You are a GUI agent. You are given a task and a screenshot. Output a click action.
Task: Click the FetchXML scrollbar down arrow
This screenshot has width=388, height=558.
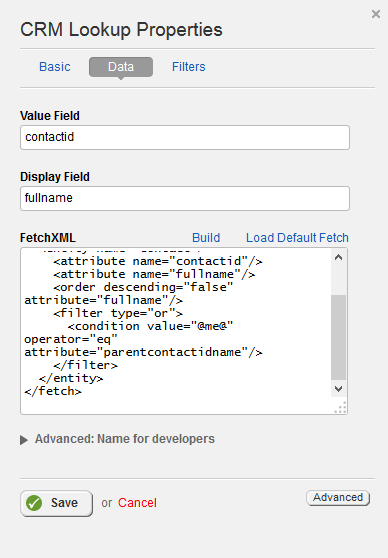pyautogui.click(x=339, y=389)
